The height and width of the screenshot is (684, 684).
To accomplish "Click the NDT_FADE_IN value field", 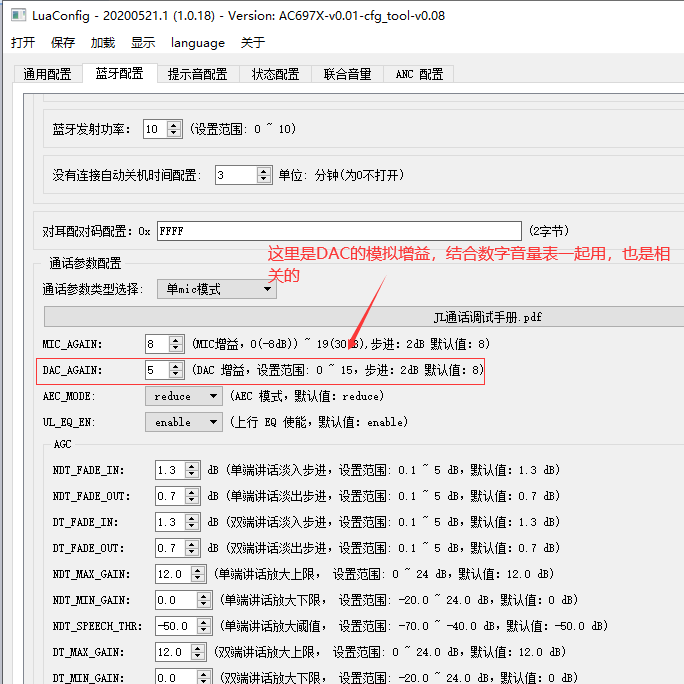I will coord(170,470).
